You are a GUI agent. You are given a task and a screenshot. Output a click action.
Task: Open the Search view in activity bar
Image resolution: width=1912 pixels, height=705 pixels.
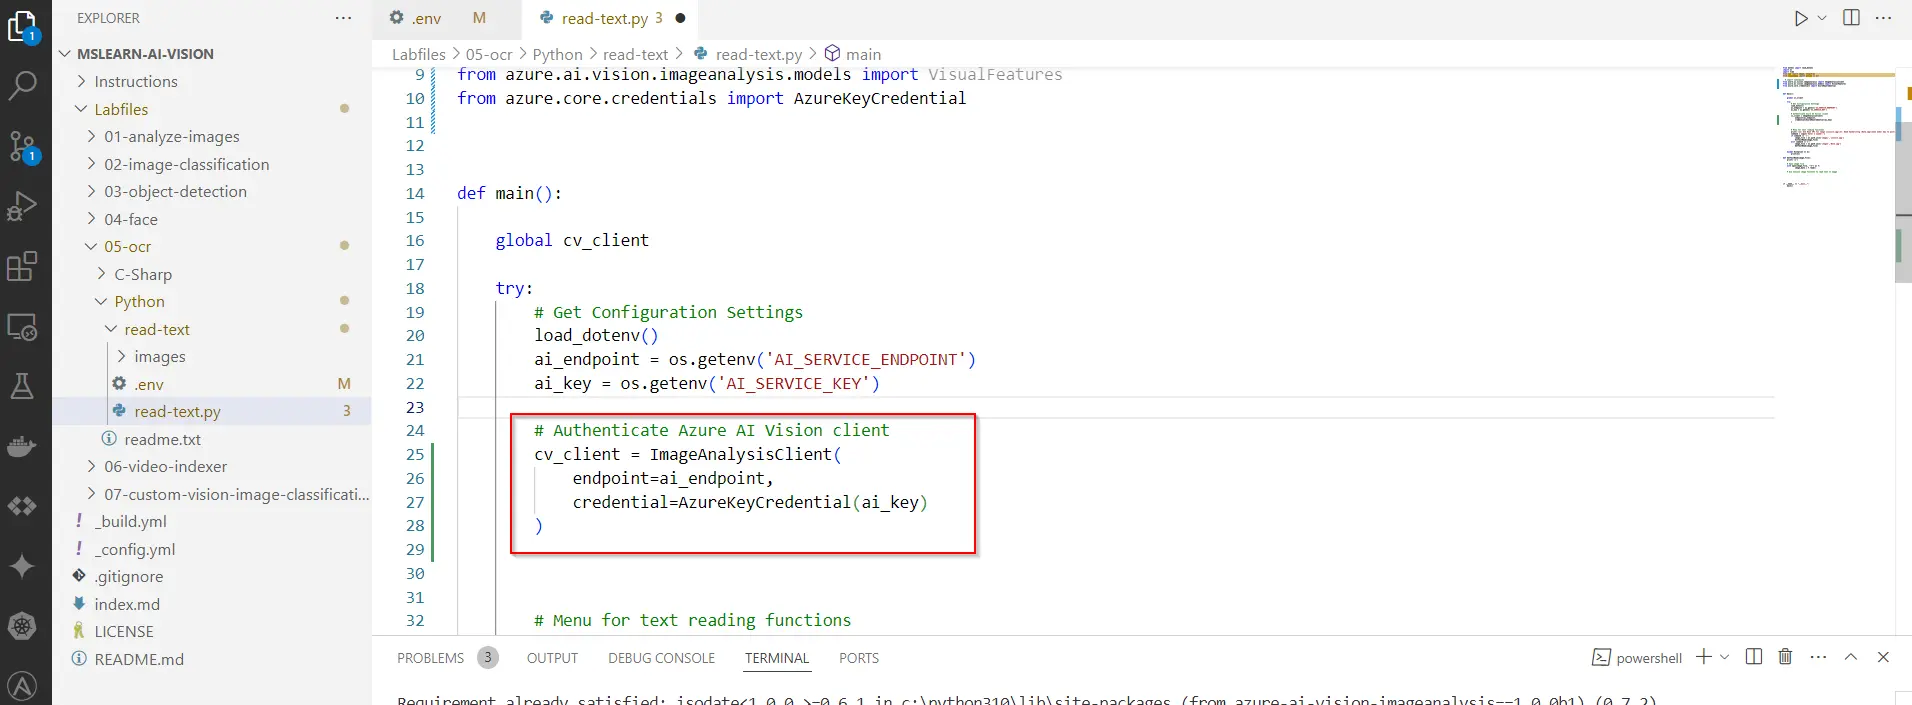[22, 86]
